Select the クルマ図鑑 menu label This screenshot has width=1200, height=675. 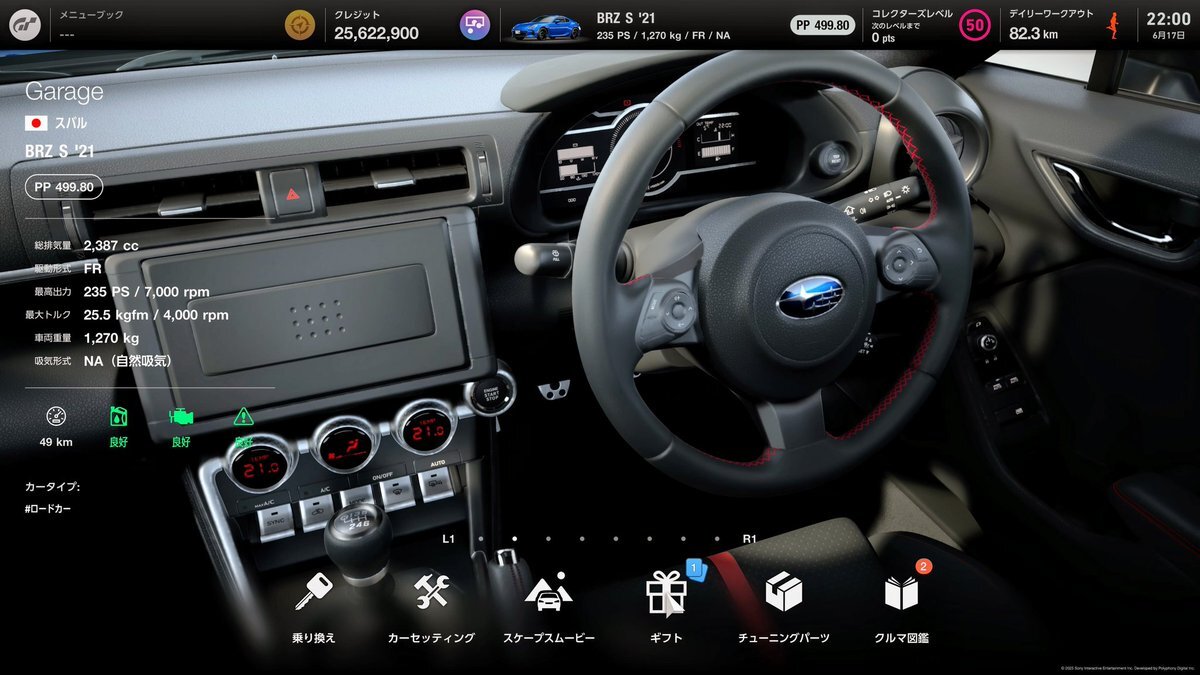pyautogui.click(x=901, y=637)
